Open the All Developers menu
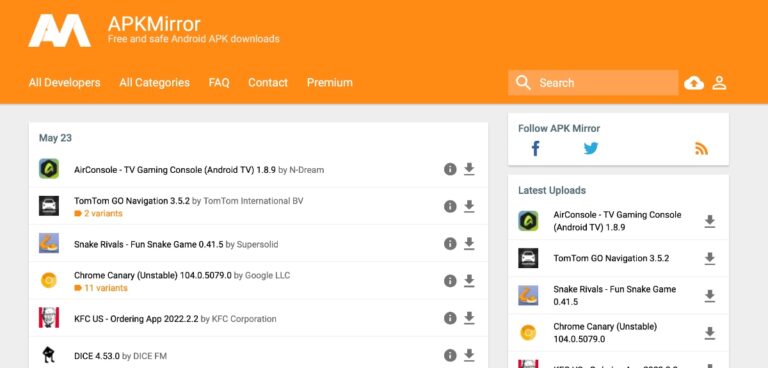768x368 pixels. pos(64,82)
